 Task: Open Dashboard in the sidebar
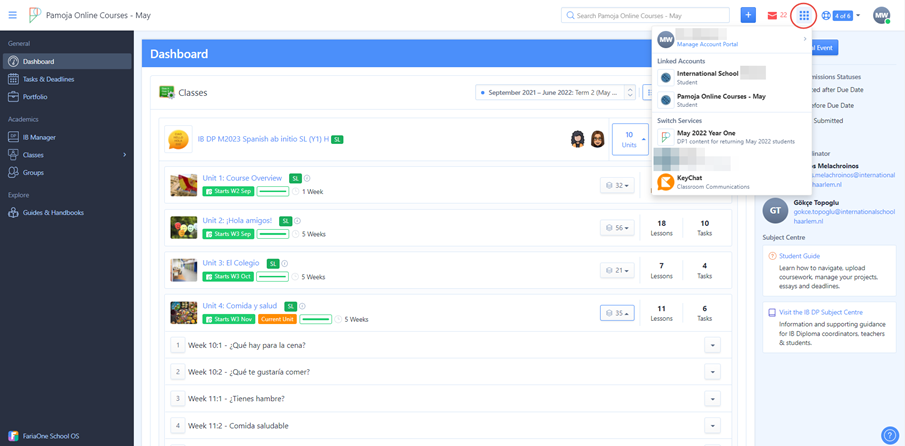coord(67,61)
